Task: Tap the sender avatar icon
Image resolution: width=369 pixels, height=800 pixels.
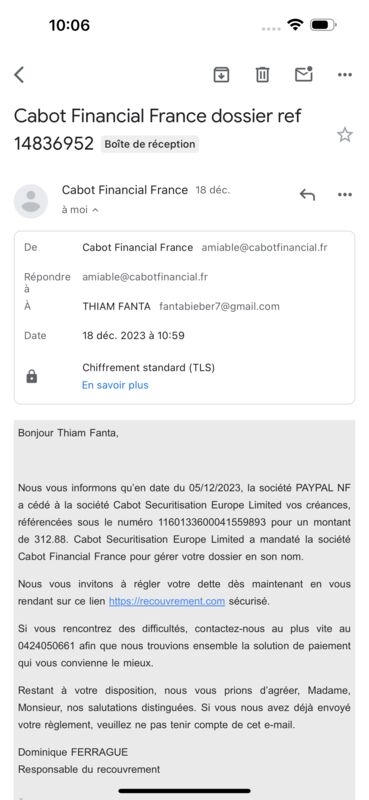Action: [x=31, y=201]
